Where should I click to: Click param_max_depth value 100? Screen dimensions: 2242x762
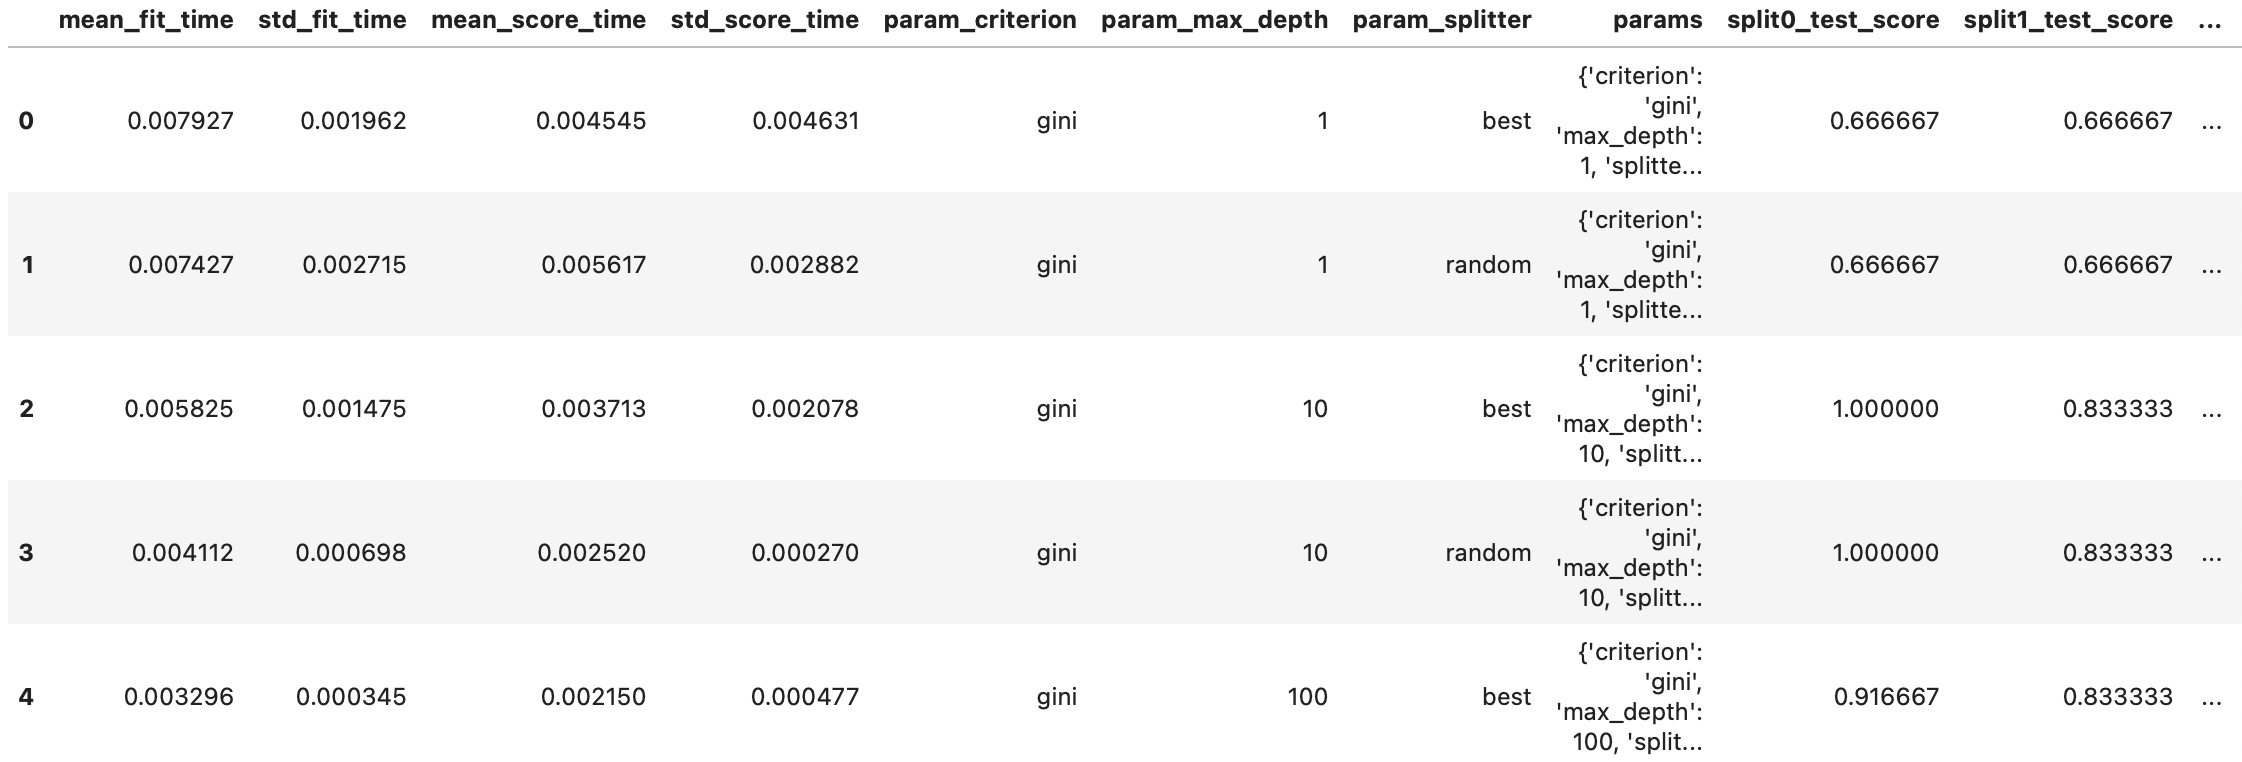tap(1307, 697)
